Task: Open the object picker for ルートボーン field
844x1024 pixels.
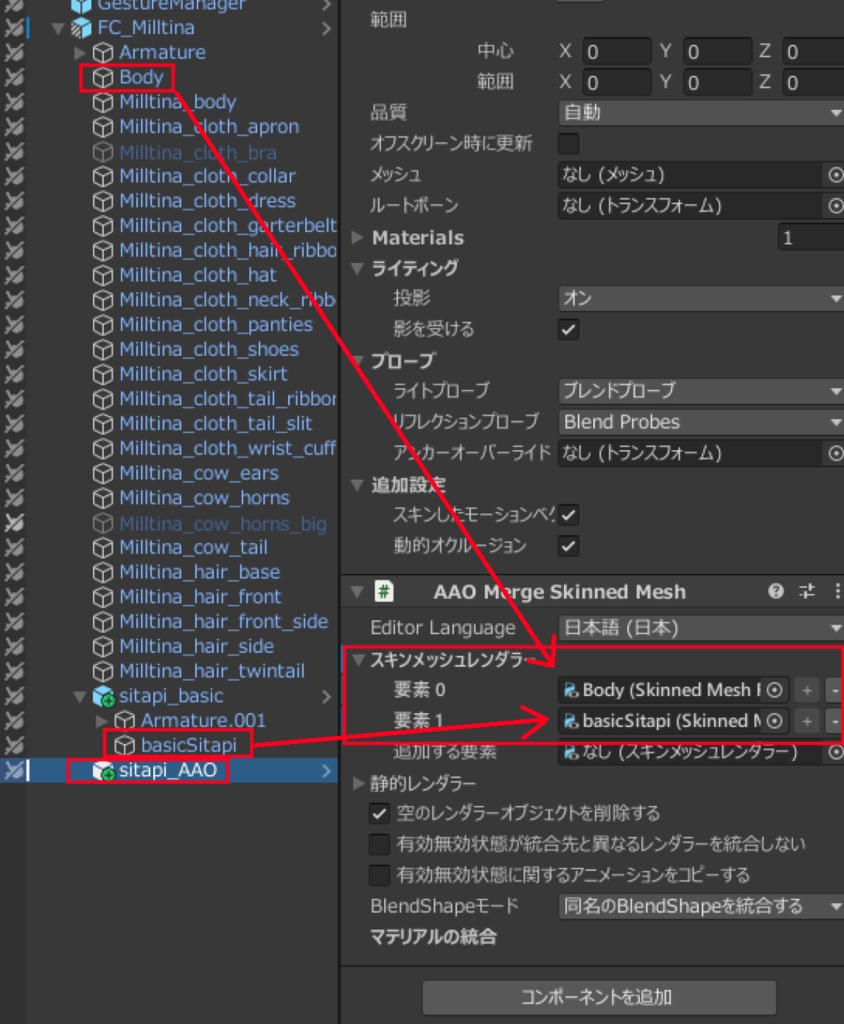Action: [x=835, y=206]
